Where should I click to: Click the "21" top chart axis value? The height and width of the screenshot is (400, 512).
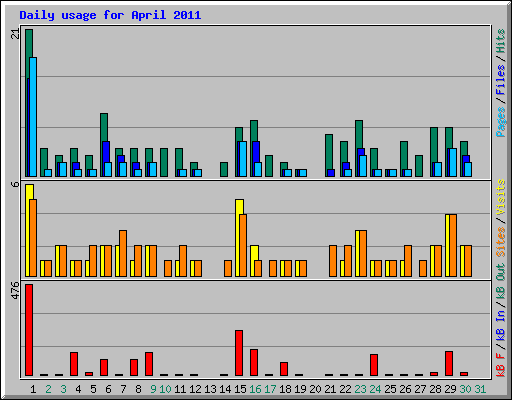[x=16, y=34]
